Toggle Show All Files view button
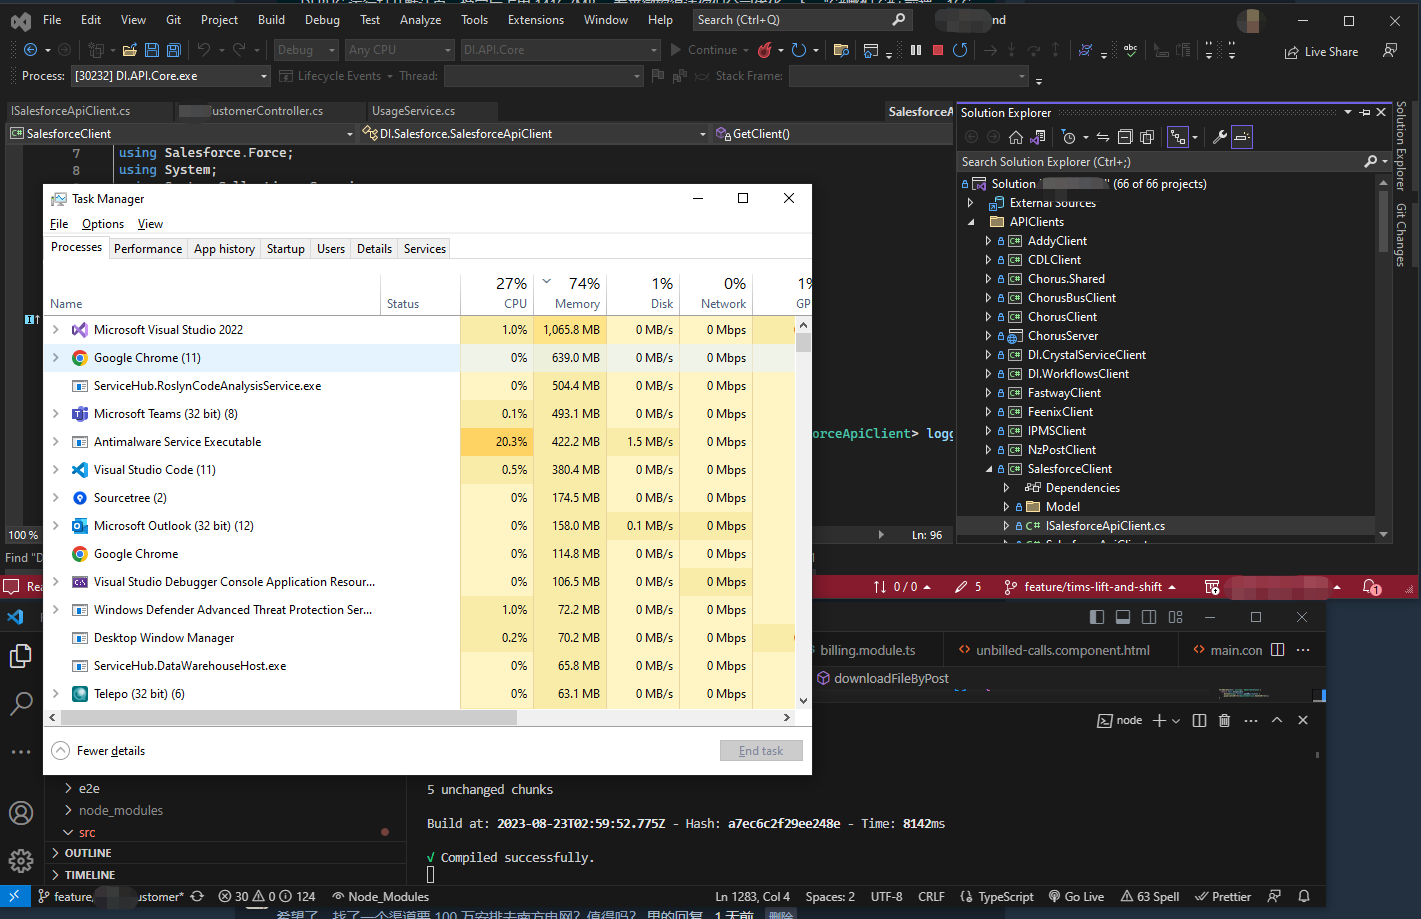The height and width of the screenshot is (919, 1421). [1147, 137]
